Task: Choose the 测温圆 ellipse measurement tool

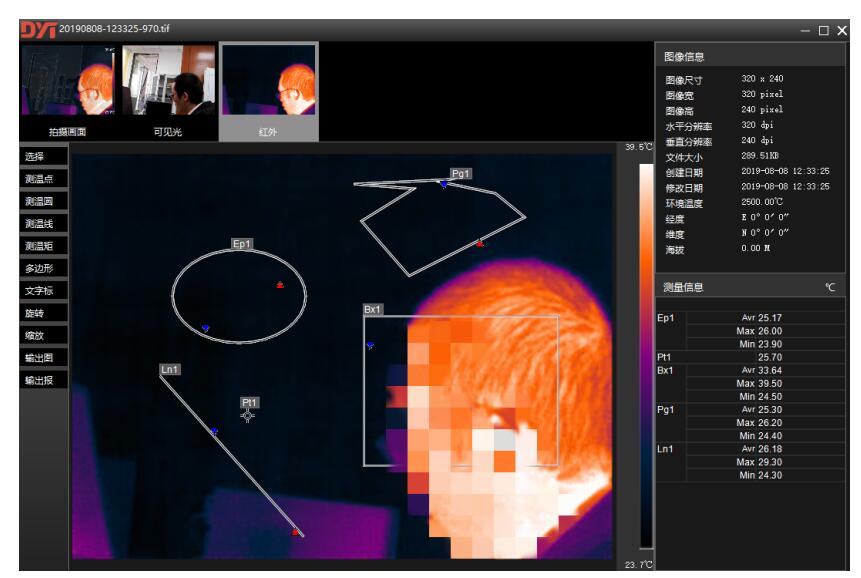Action: click(45, 201)
